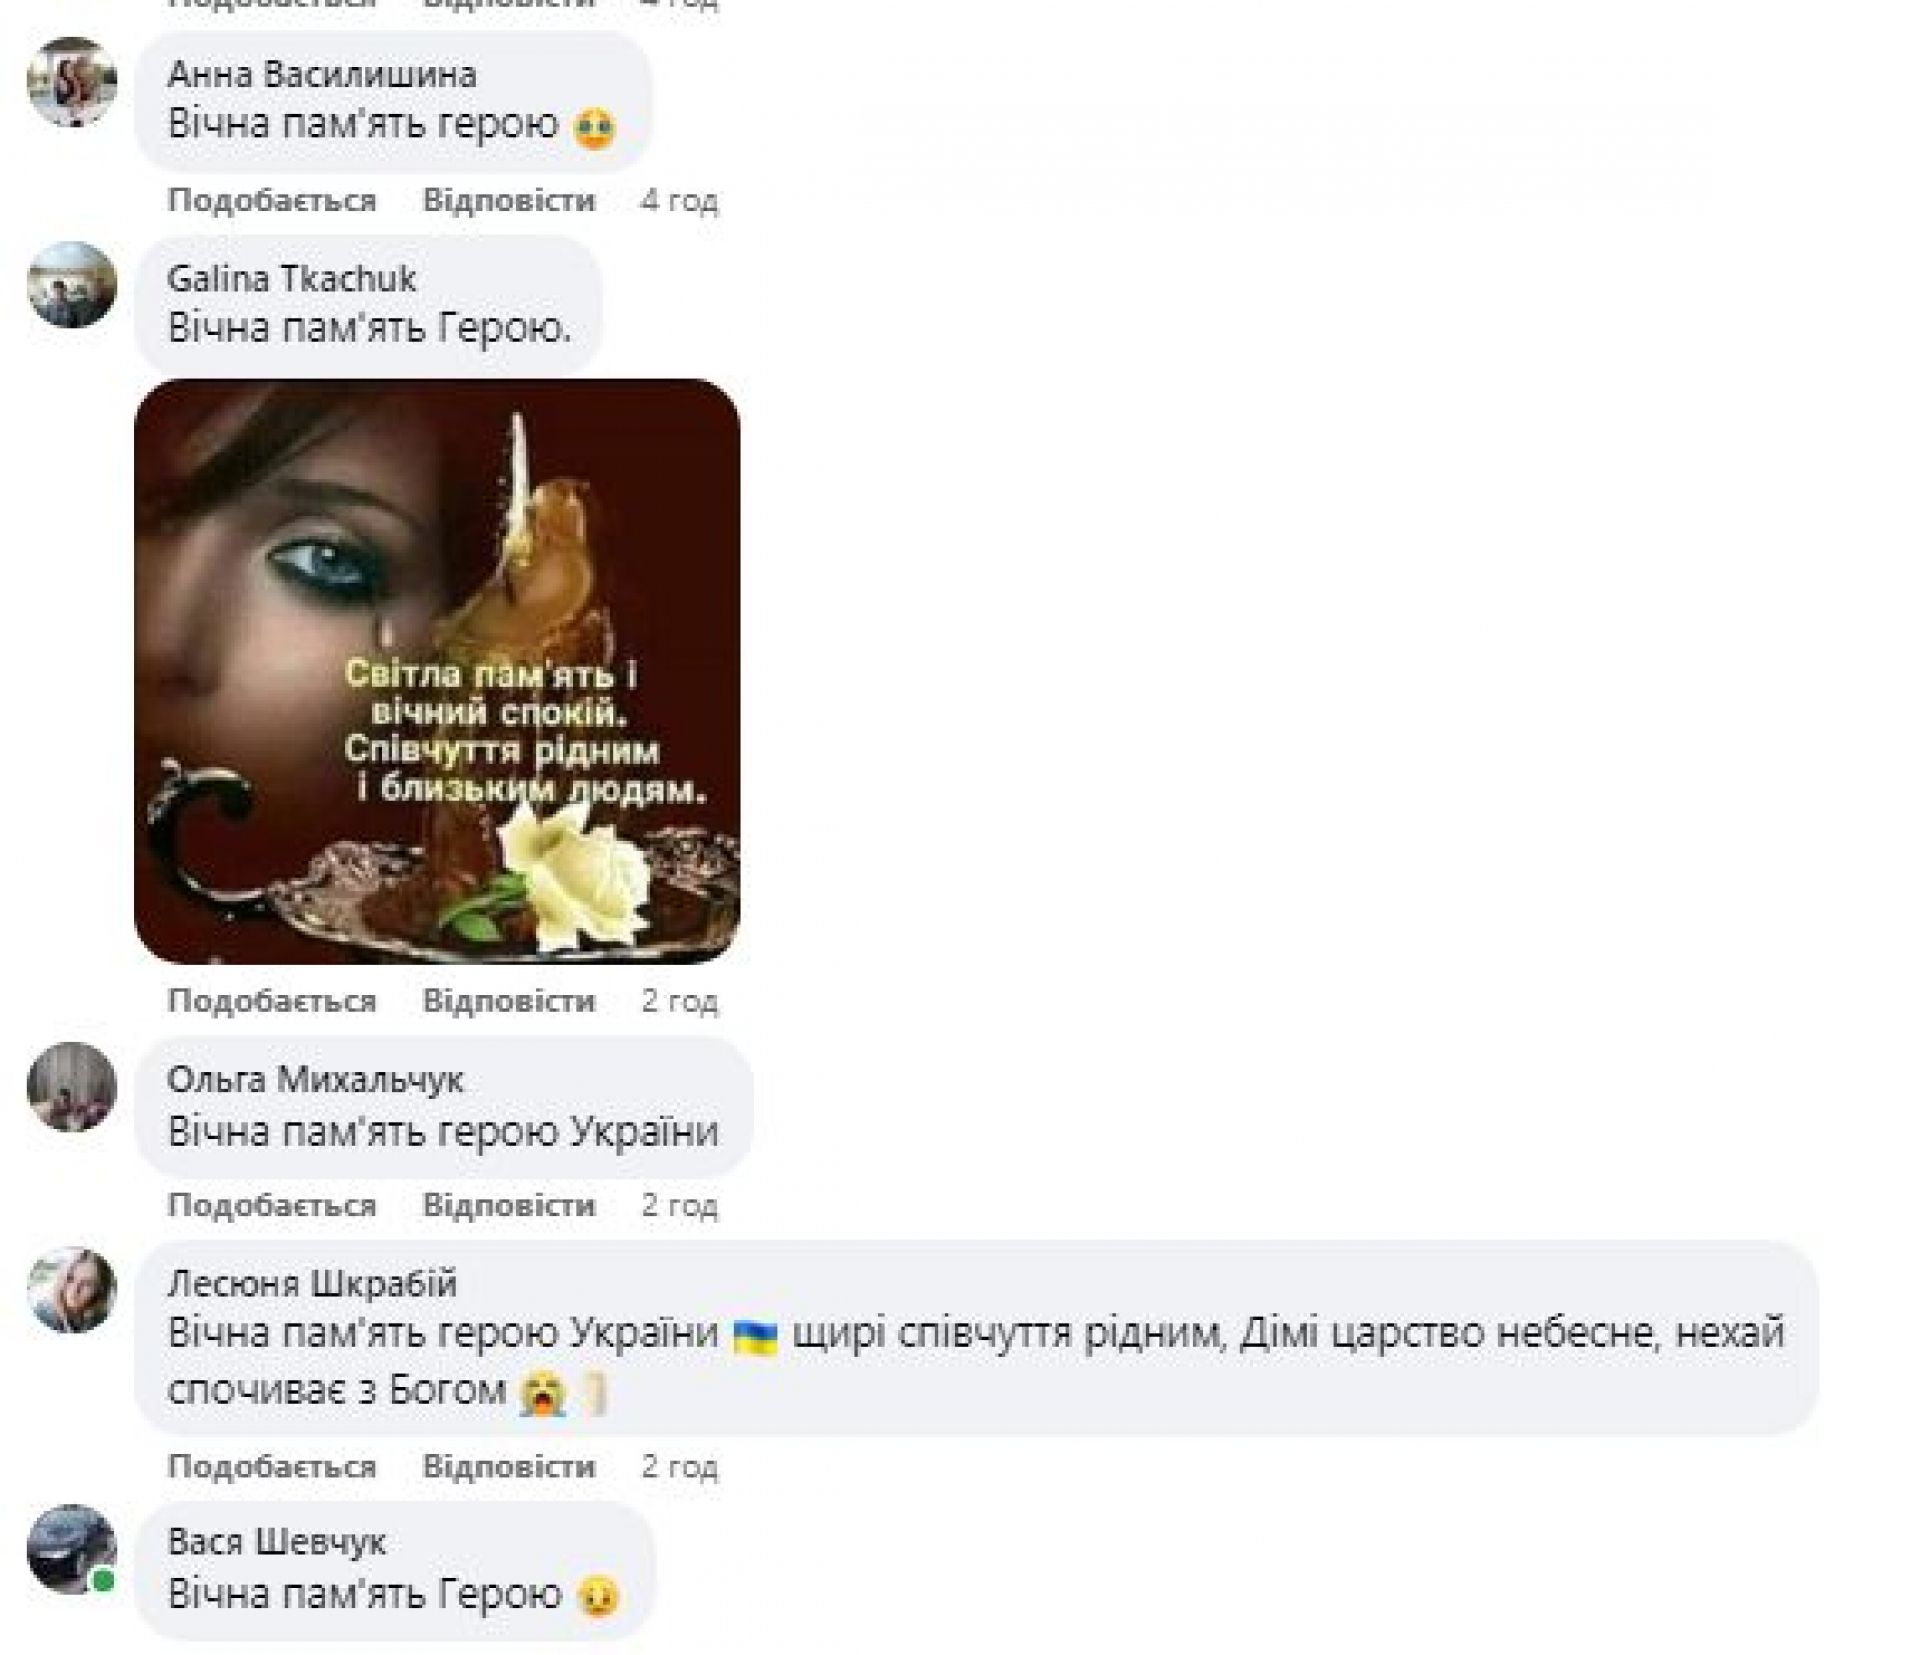Viewport: 1920px width, 1655px height.
Task: Click crying emoji in Анна Василишина's comment
Action: (595, 127)
